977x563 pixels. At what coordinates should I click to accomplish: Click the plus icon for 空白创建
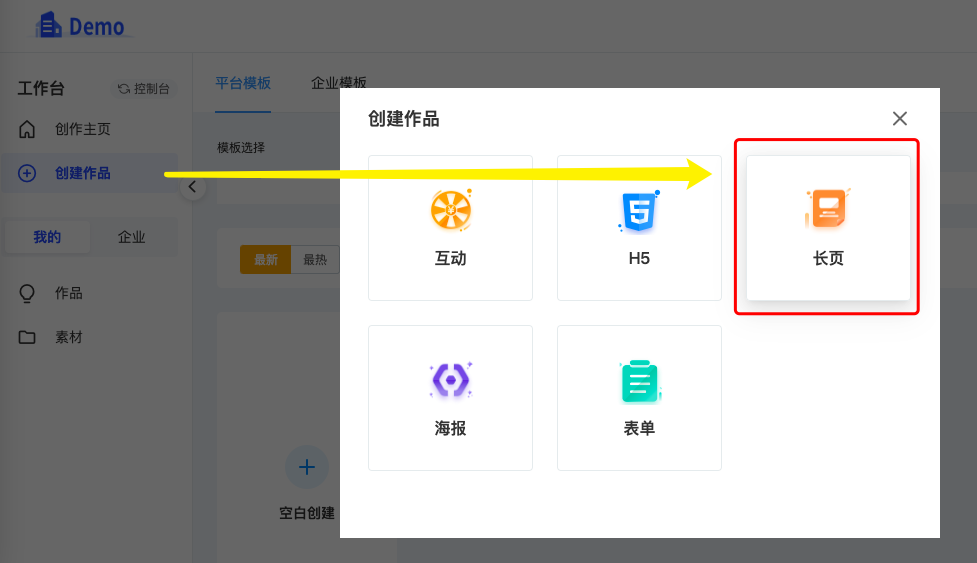[307, 467]
